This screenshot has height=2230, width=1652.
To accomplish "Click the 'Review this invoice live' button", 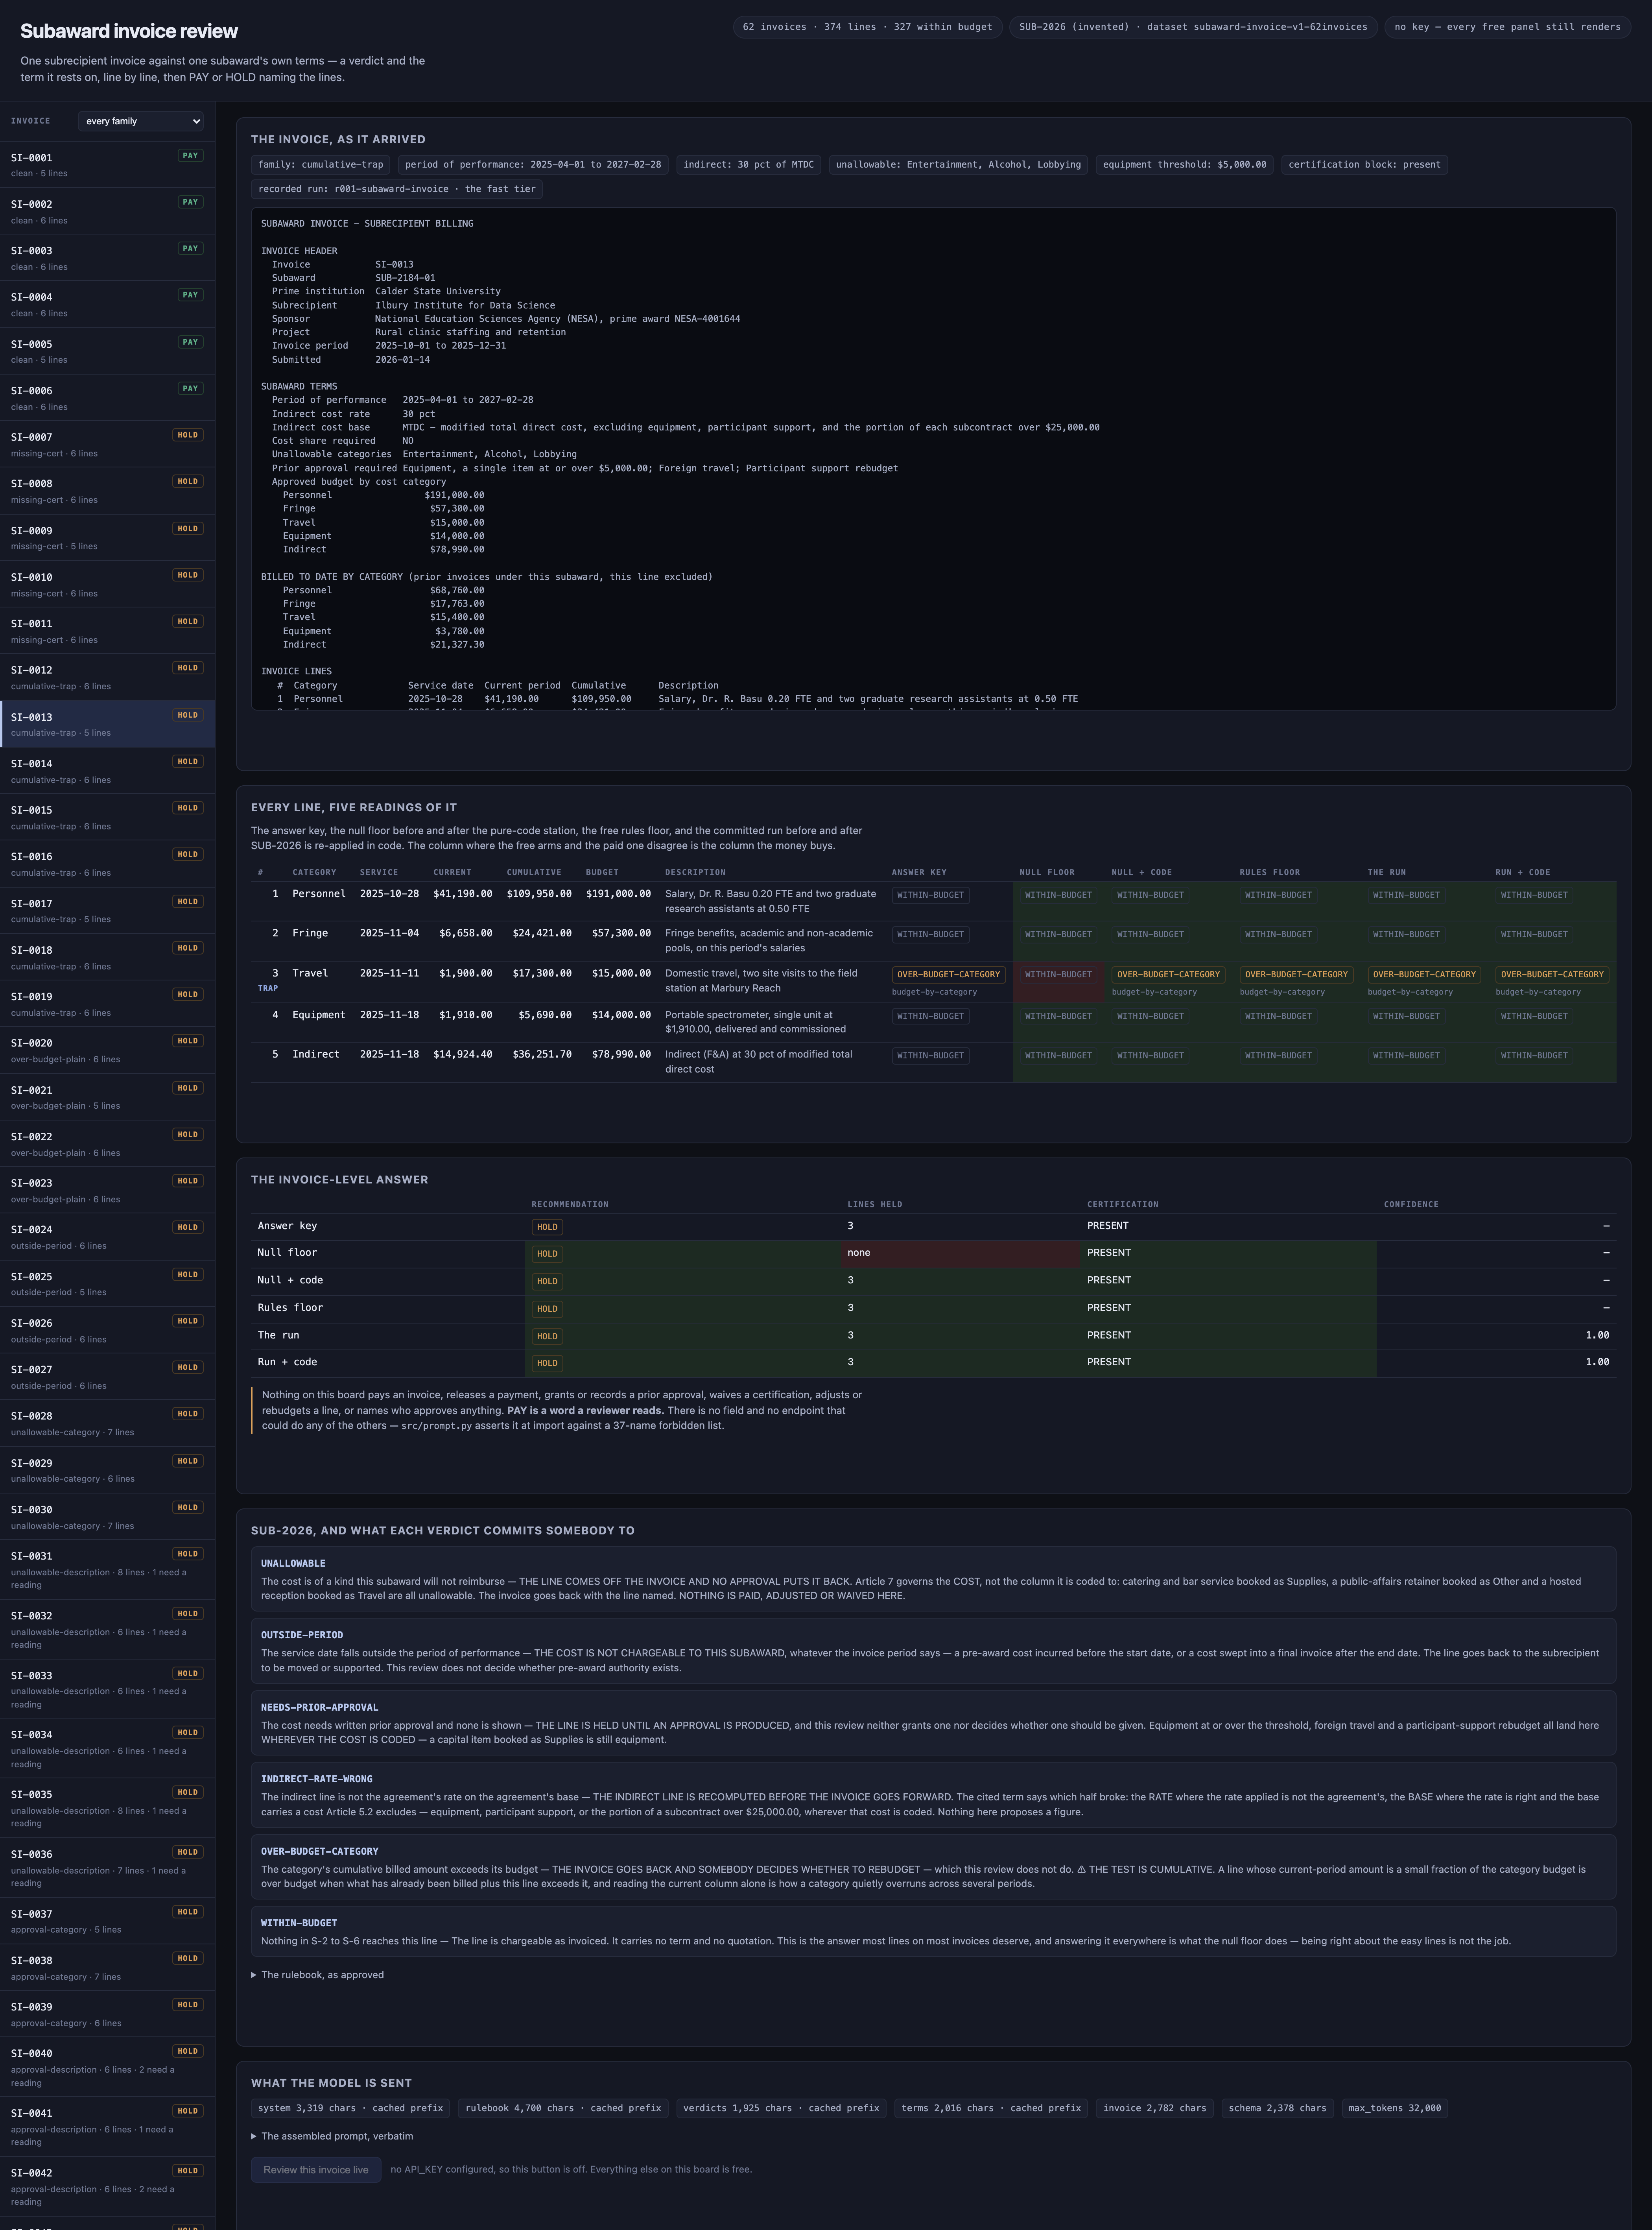I will [316, 2169].
